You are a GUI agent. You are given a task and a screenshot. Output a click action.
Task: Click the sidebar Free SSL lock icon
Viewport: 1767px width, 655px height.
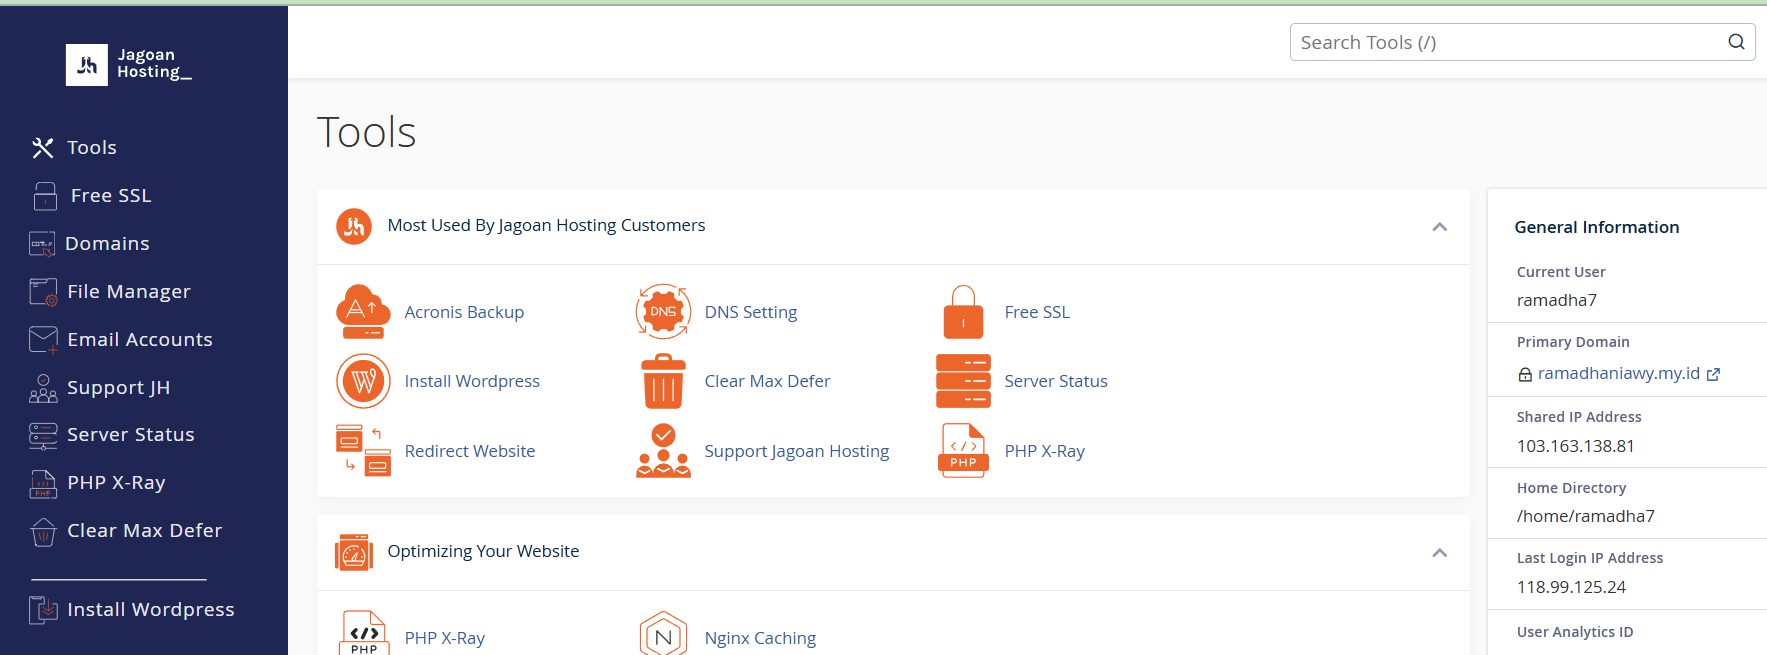(46, 196)
